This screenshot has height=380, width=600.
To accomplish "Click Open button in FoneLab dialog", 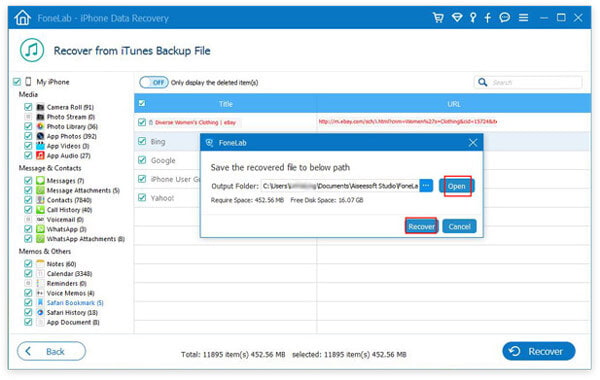I will click(x=457, y=186).
